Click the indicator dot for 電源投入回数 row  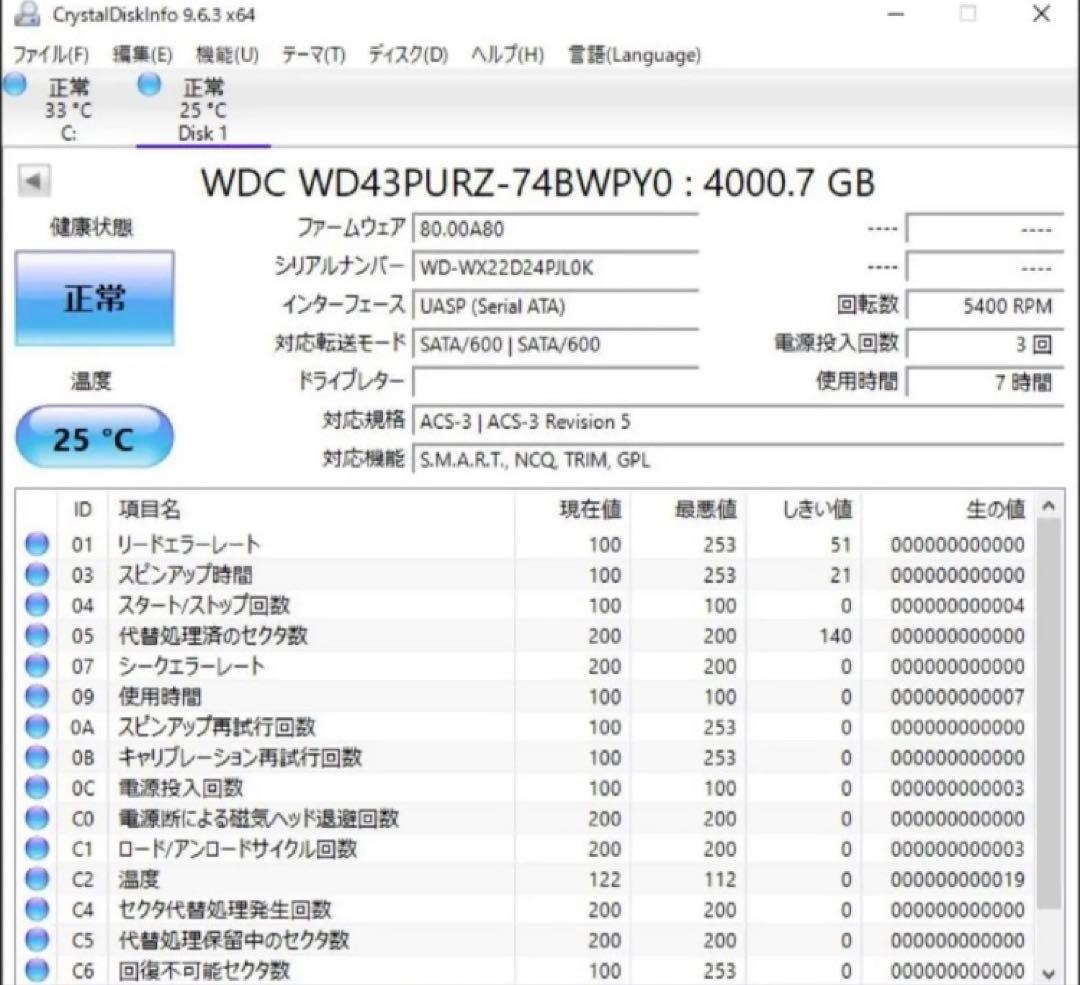[37, 788]
